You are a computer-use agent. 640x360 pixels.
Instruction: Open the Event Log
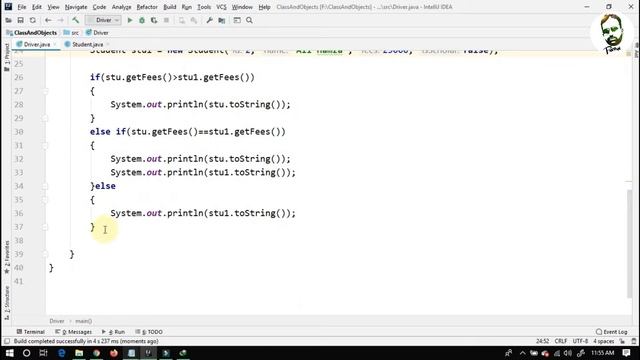click(x=611, y=332)
